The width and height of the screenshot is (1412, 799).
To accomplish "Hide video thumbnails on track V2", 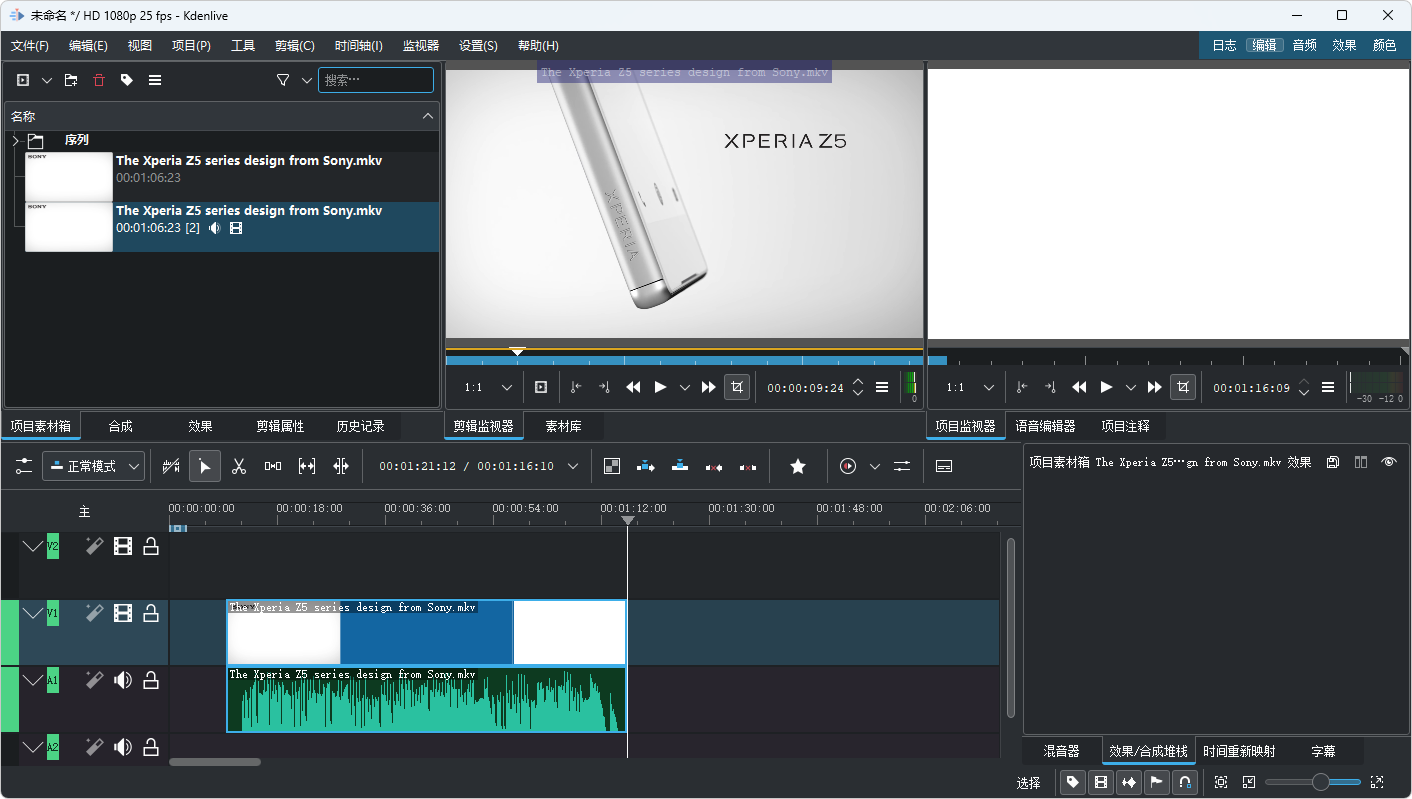I will [122, 546].
